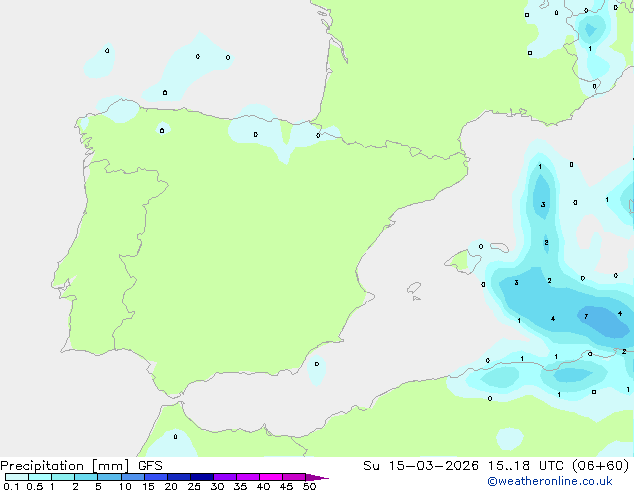Click the 45–50 mm legend color swatch
The image size is (634, 490).
point(294,477)
